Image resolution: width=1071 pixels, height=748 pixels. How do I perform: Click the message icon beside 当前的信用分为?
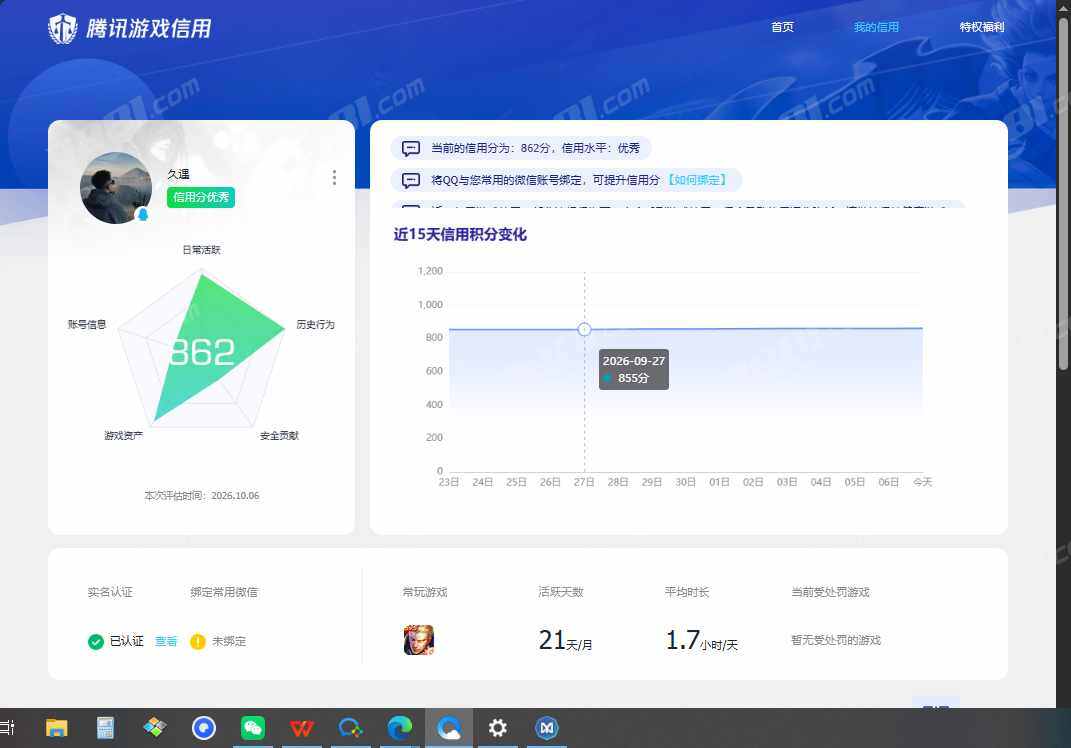click(x=411, y=148)
